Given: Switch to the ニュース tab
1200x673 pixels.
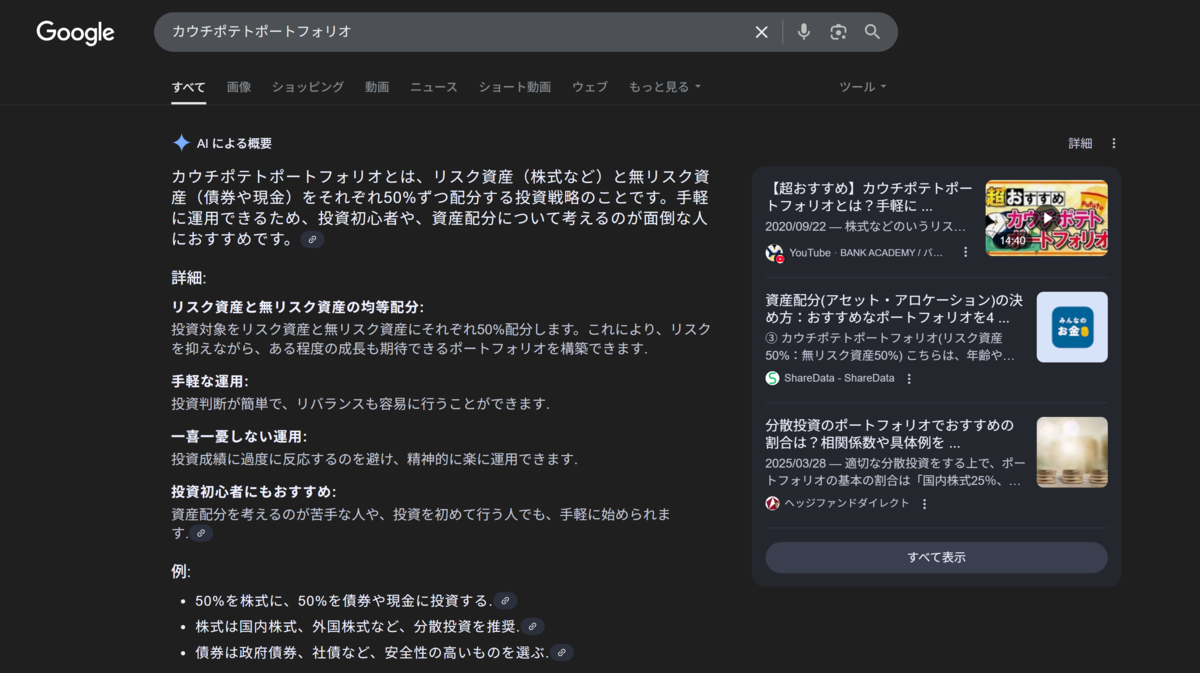Looking at the screenshot, I should (x=434, y=87).
